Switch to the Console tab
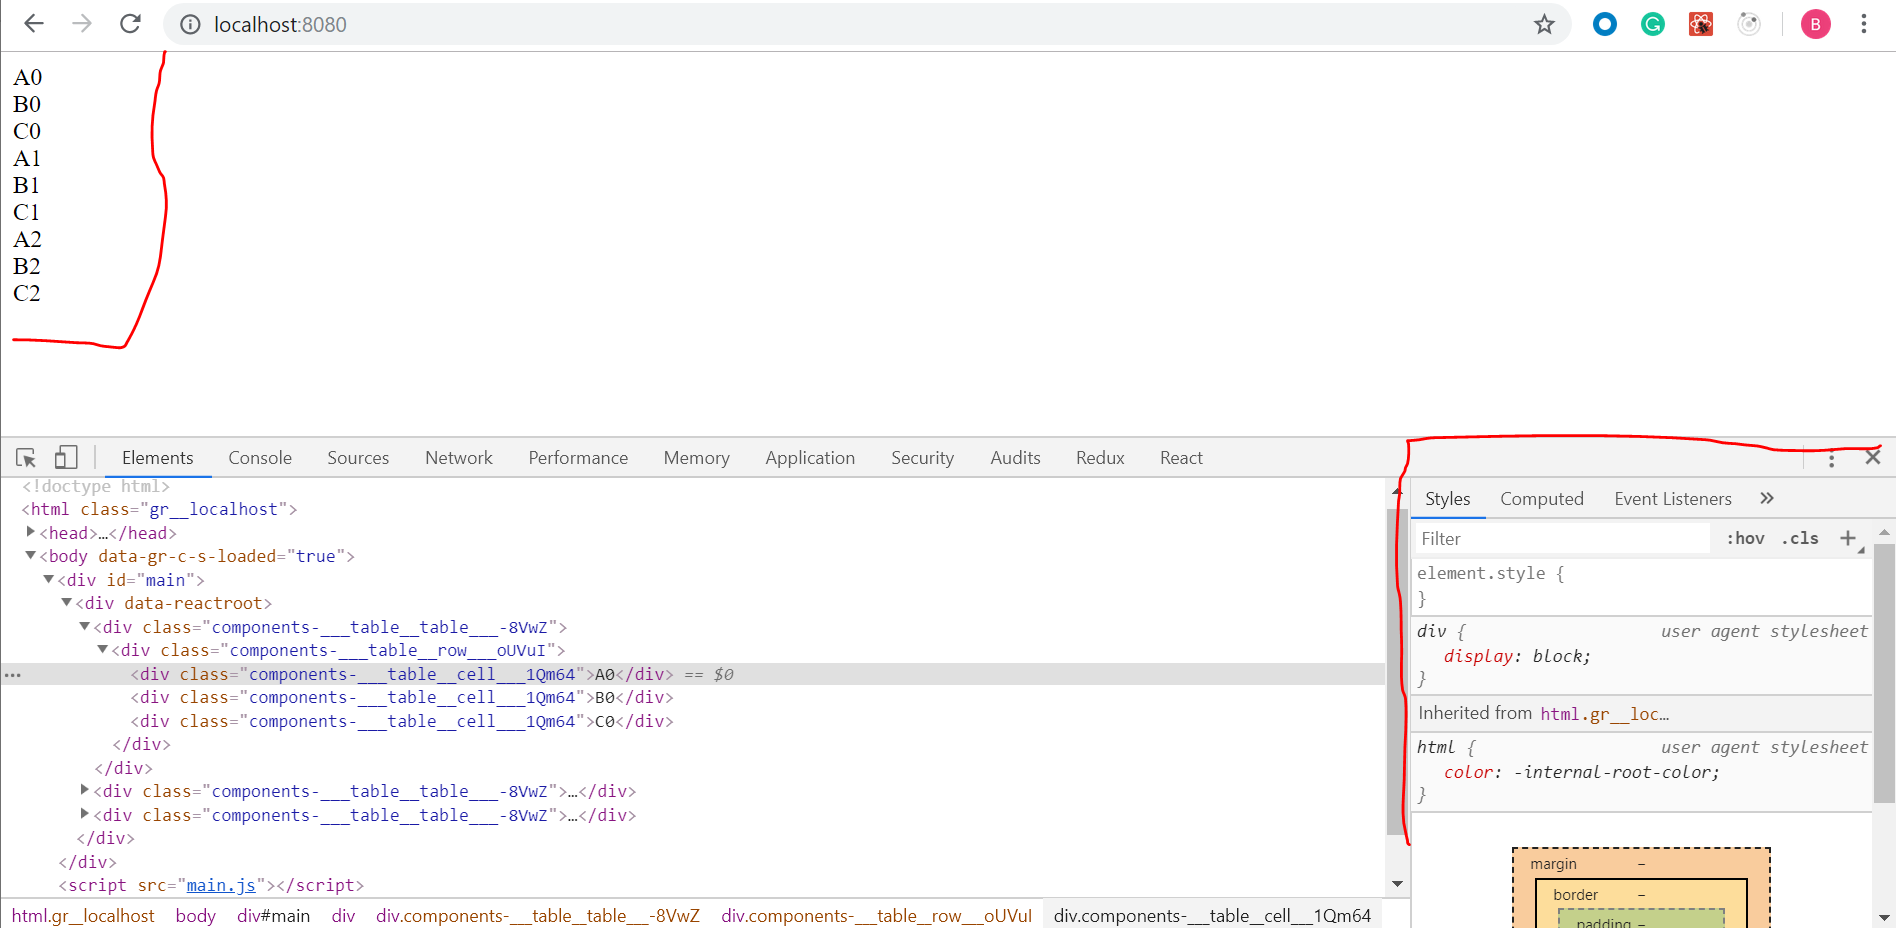 260,458
